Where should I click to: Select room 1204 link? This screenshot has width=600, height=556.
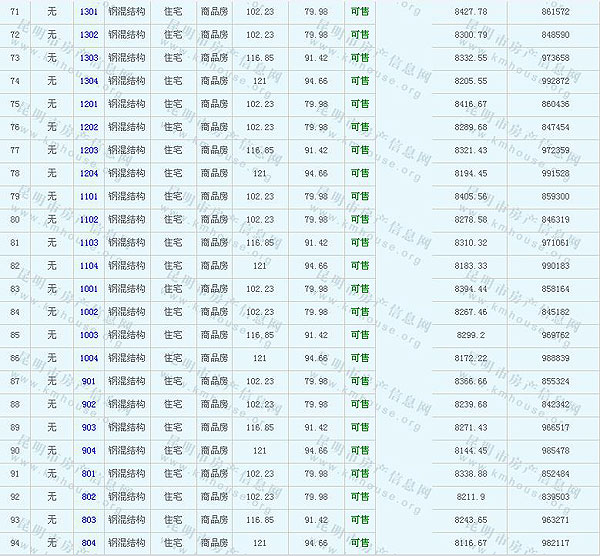89,173
